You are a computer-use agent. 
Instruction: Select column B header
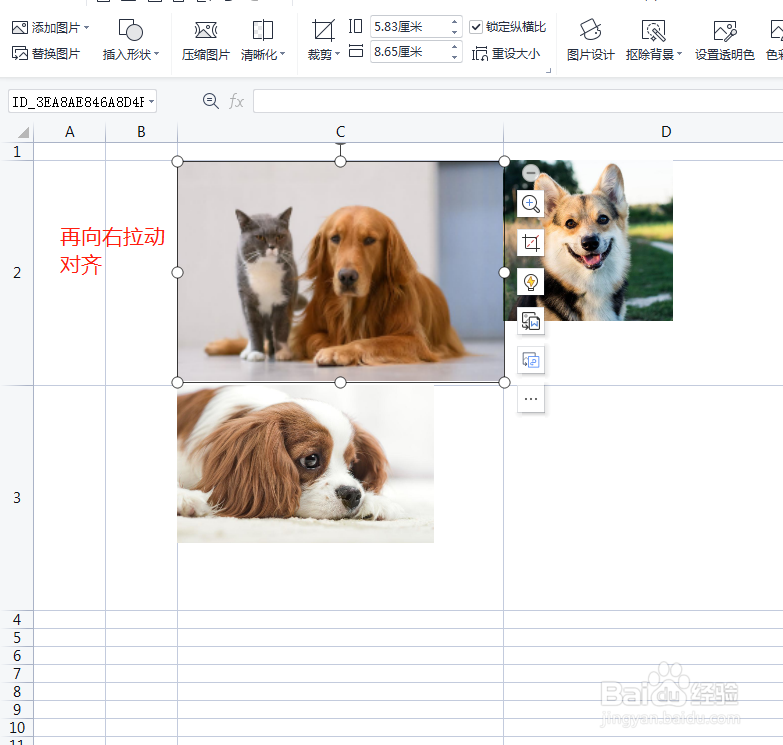tap(141, 132)
